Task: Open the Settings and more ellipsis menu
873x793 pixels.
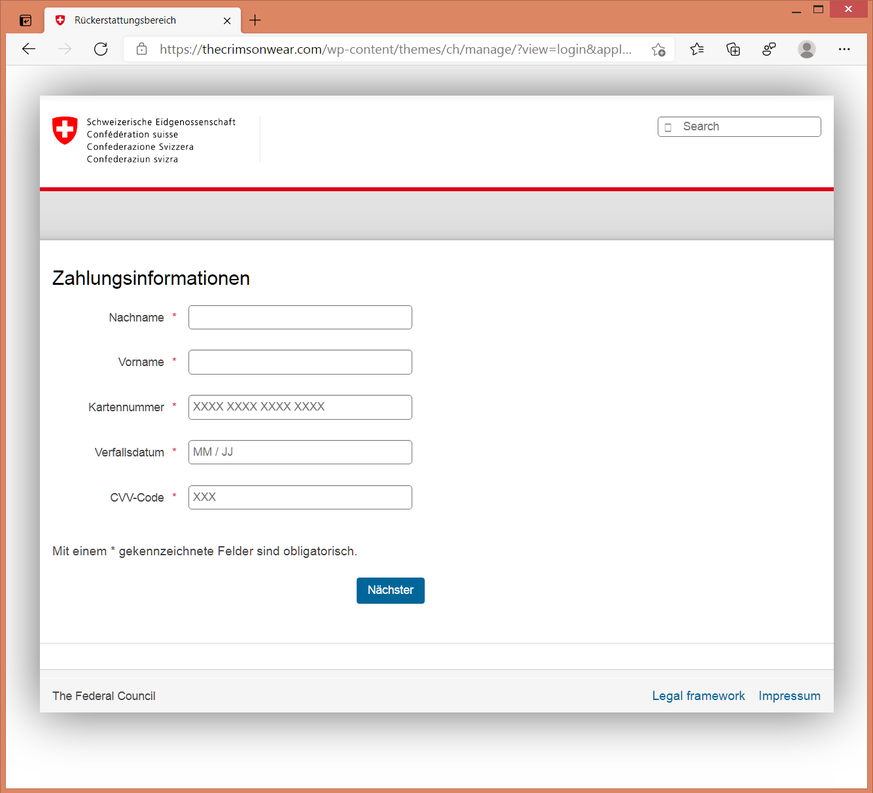Action: tap(844, 49)
